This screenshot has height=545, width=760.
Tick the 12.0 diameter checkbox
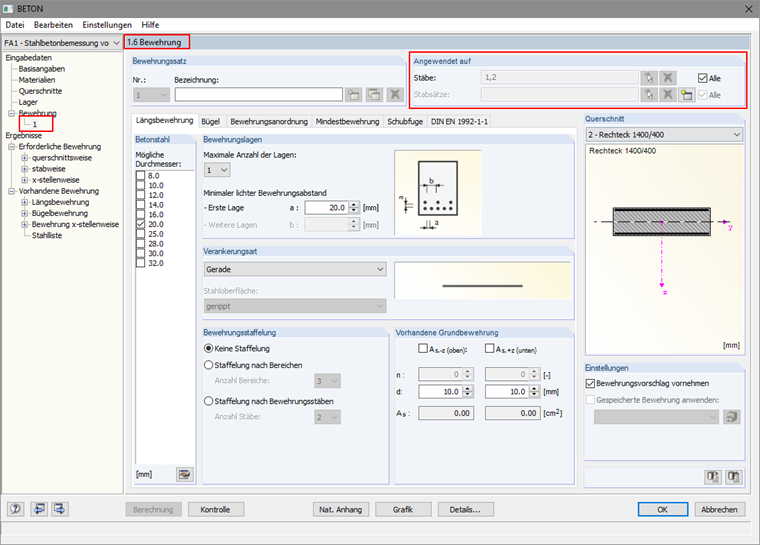pos(141,195)
